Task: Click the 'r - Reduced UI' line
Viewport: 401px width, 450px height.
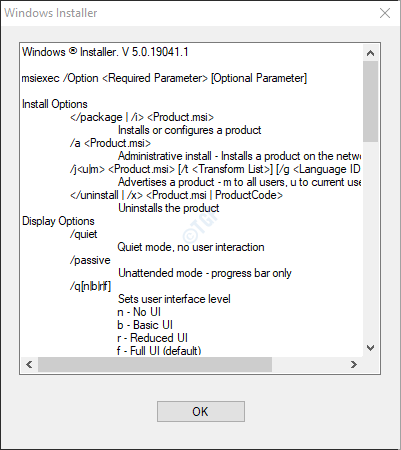Action: coord(152,338)
